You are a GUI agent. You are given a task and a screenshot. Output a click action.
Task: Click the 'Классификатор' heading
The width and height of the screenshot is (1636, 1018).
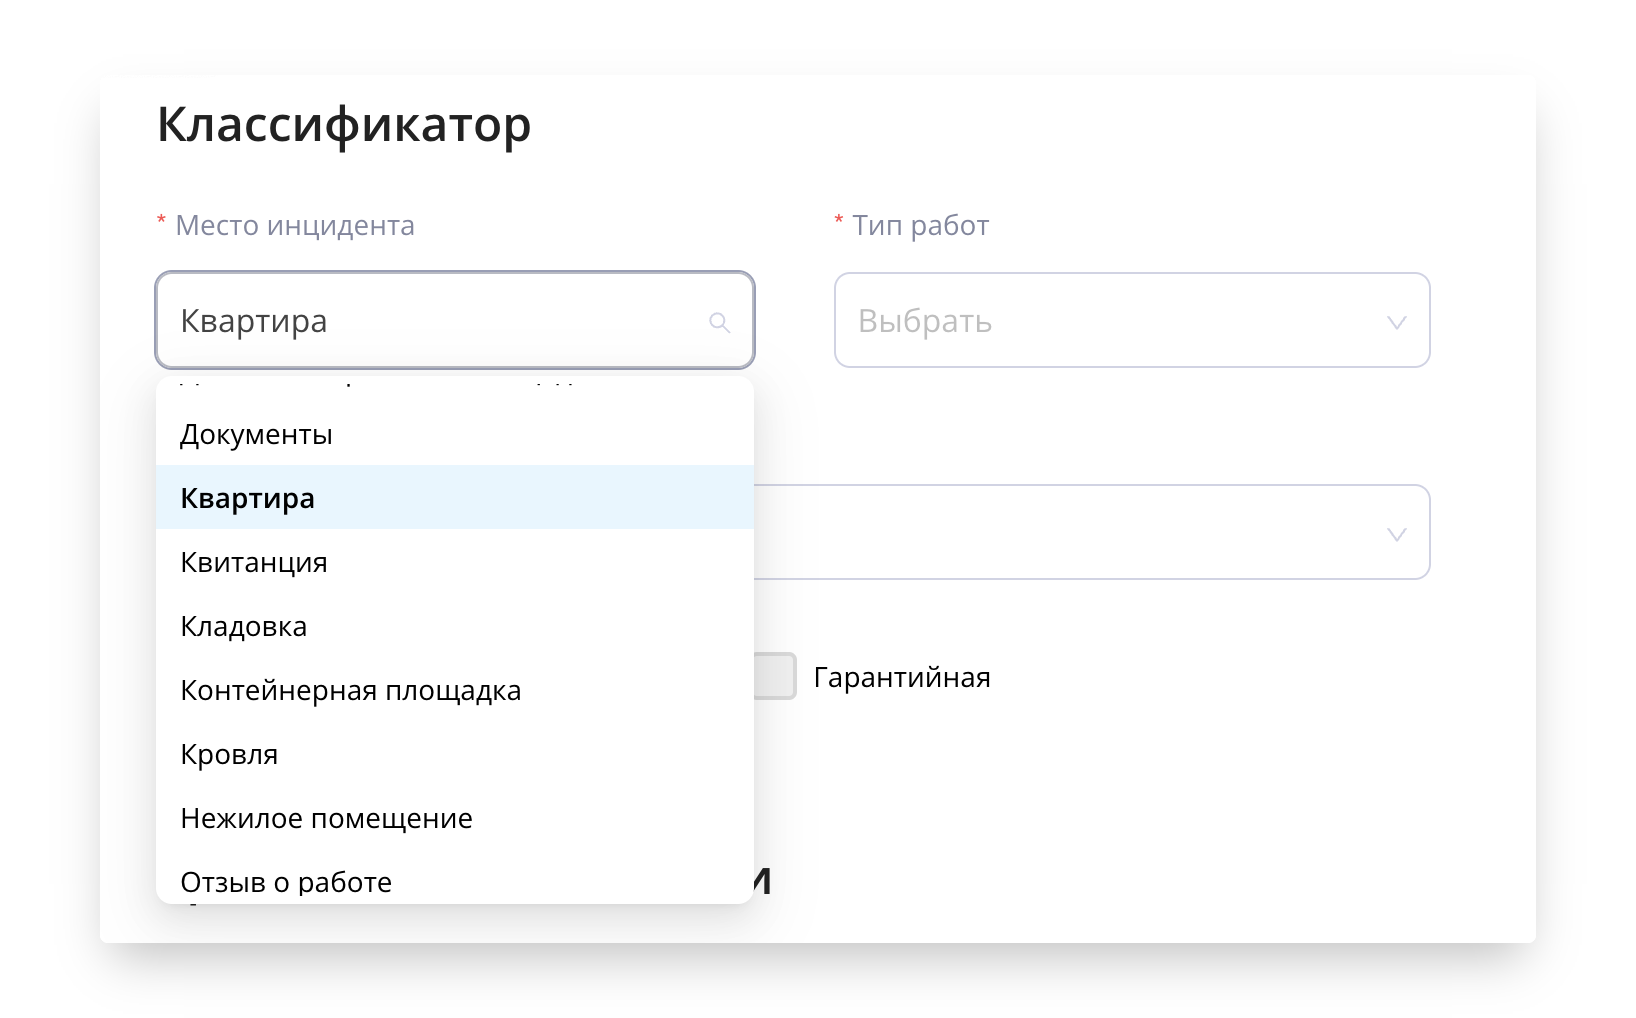coord(344,125)
